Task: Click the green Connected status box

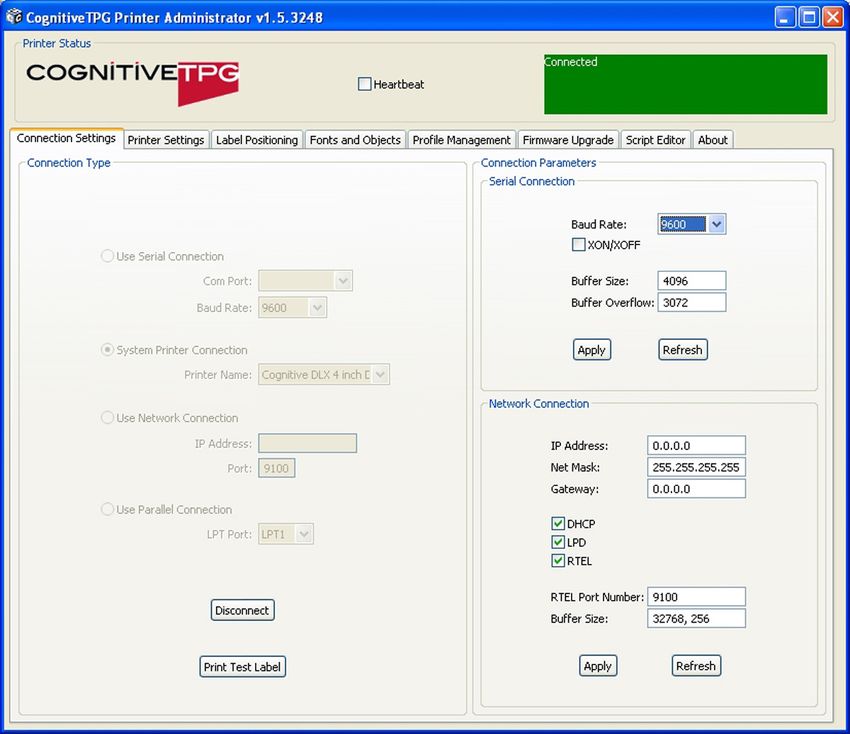Action: coord(686,84)
